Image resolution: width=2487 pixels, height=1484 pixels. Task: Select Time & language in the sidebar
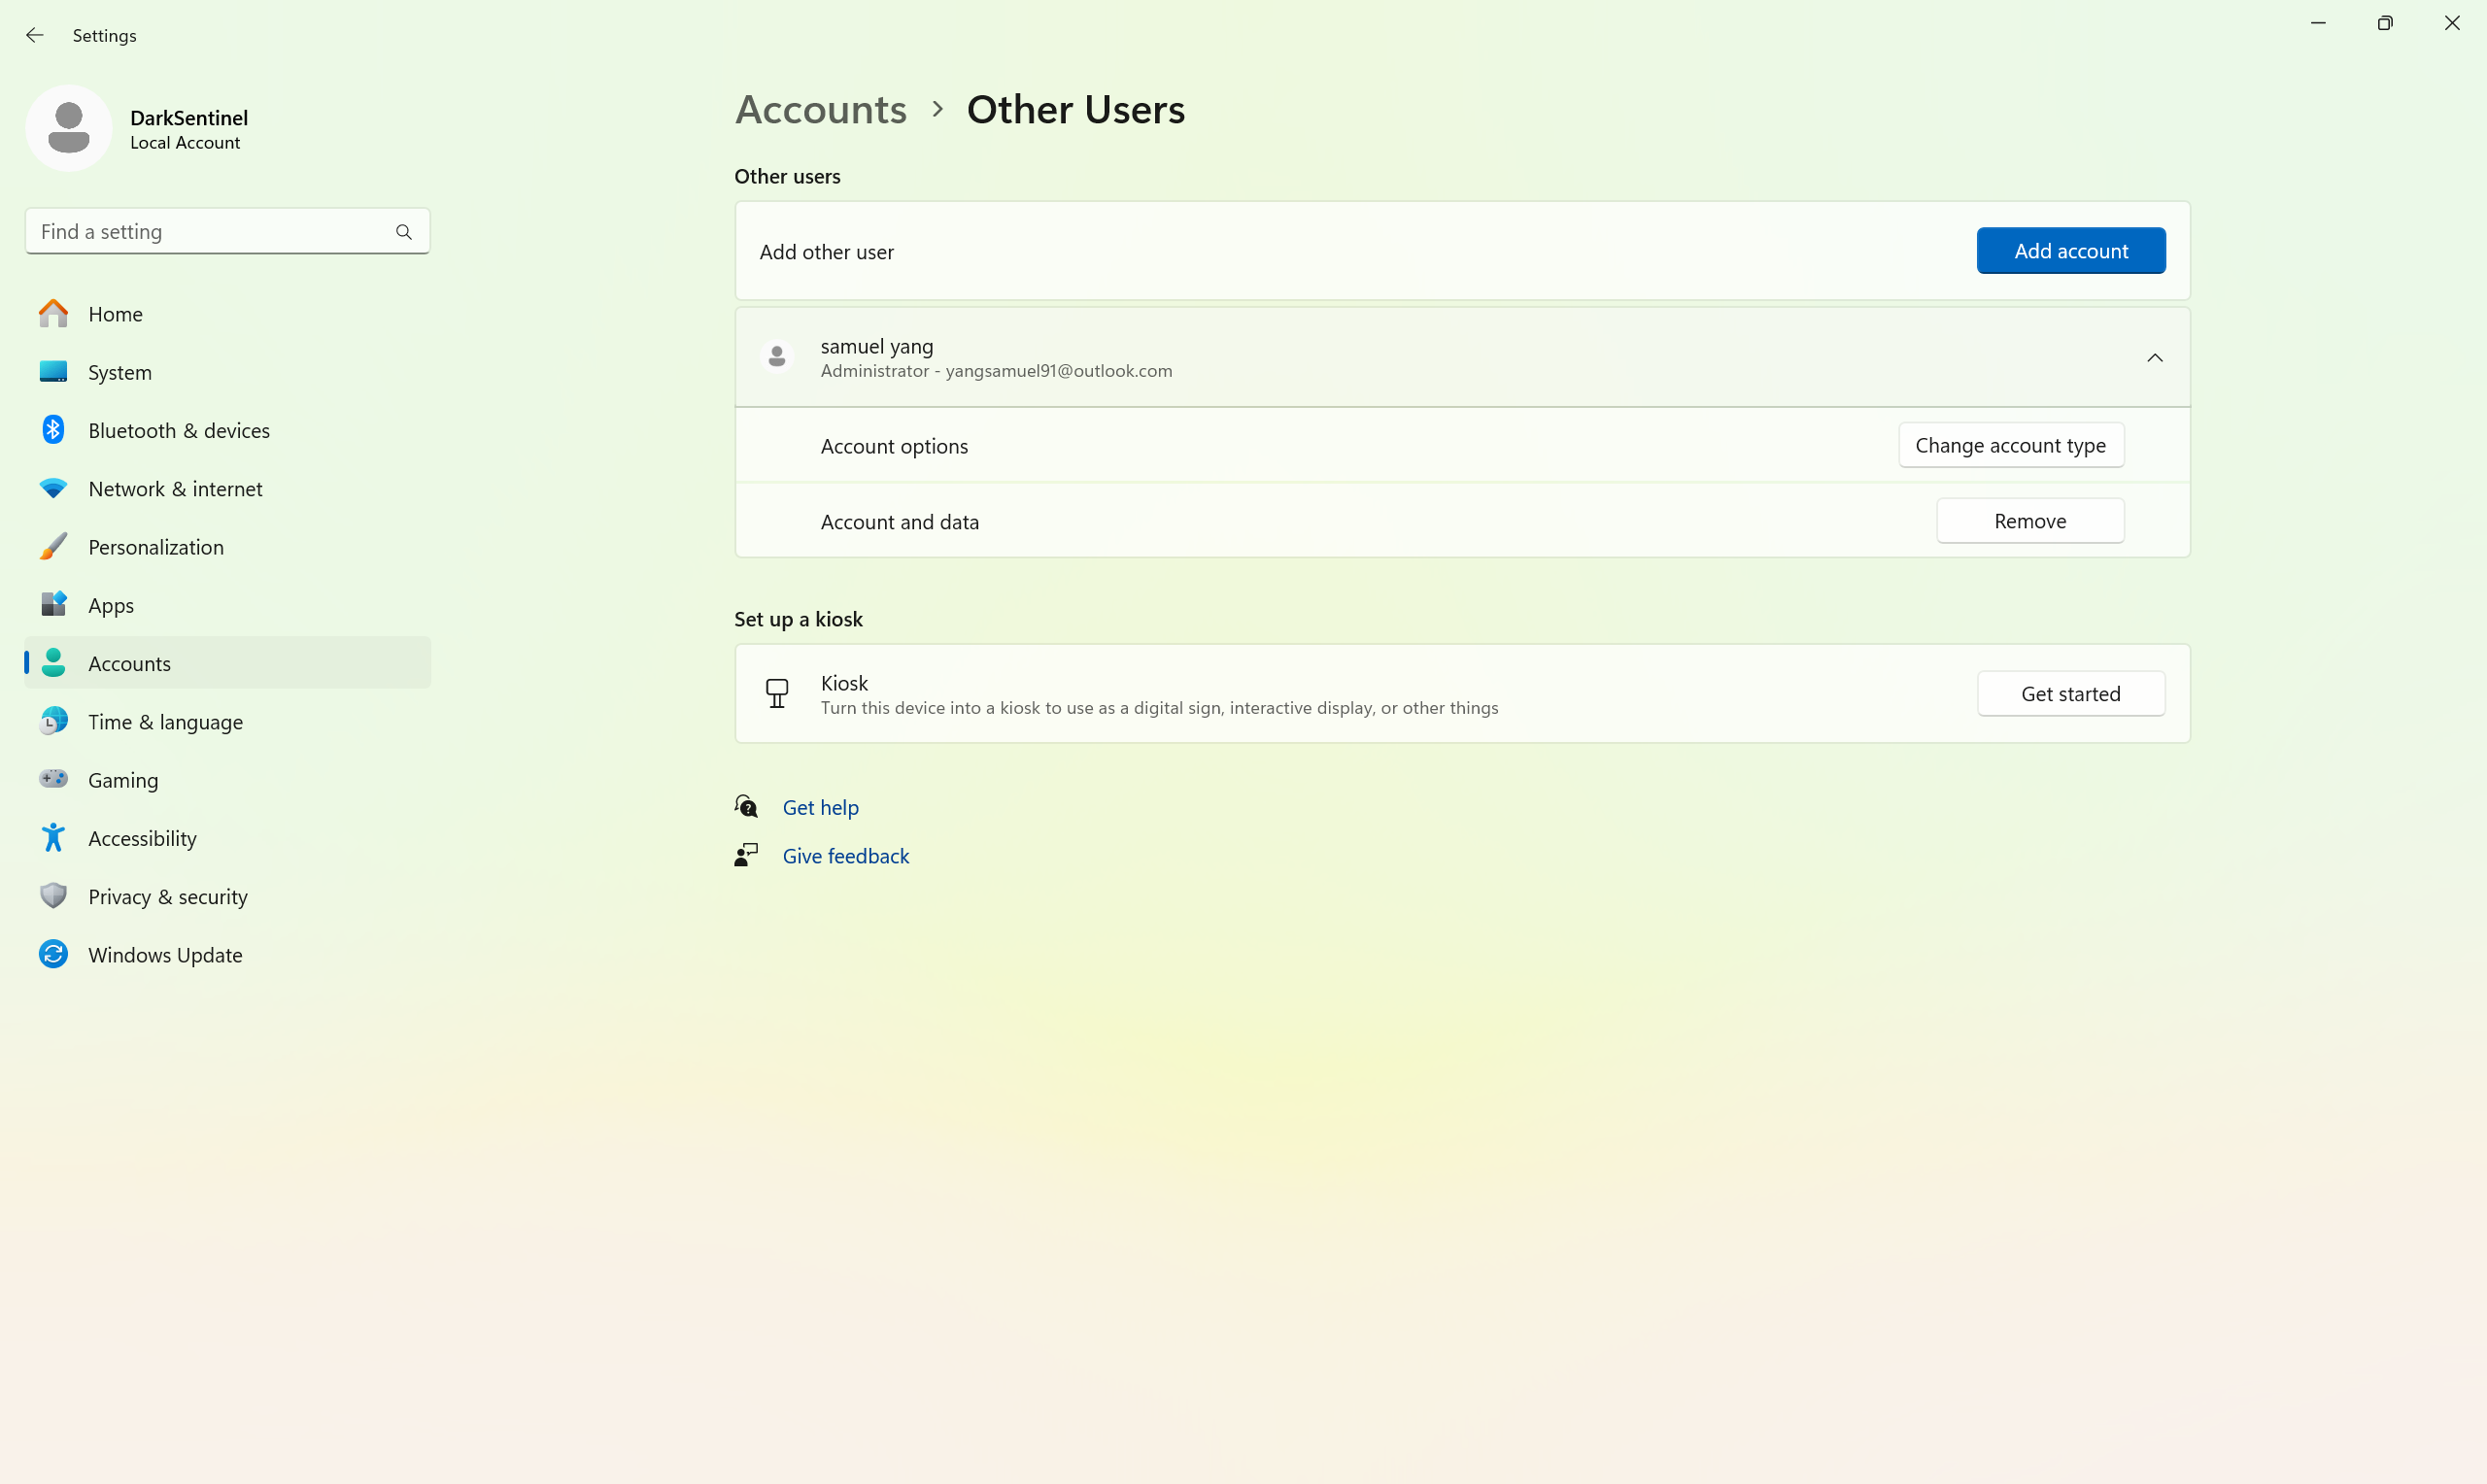click(228, 721)
